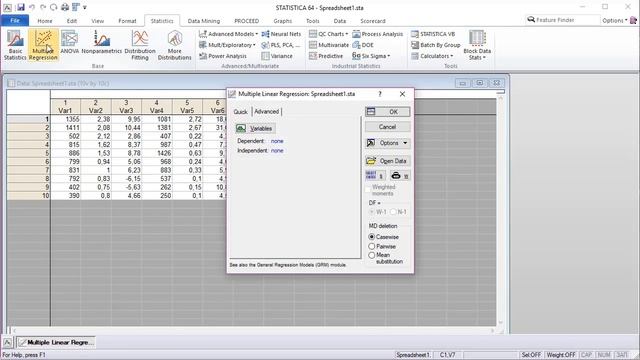The width and height of the screenshot is (640, 360).
Task: Open ribbon Options dropdown
Action: (615, 20)
